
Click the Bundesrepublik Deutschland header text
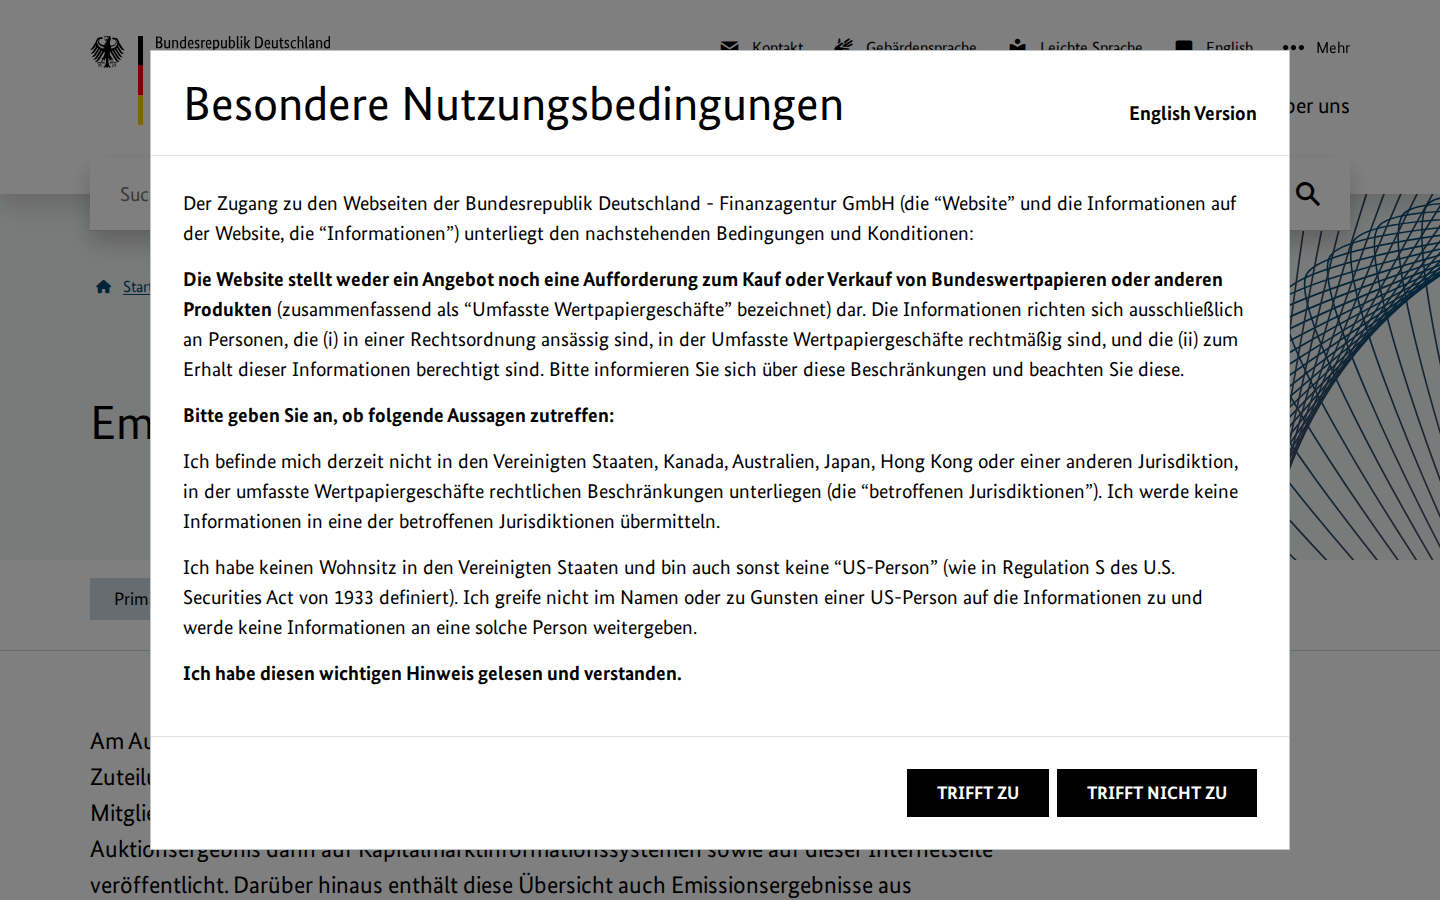pos(242,43)
